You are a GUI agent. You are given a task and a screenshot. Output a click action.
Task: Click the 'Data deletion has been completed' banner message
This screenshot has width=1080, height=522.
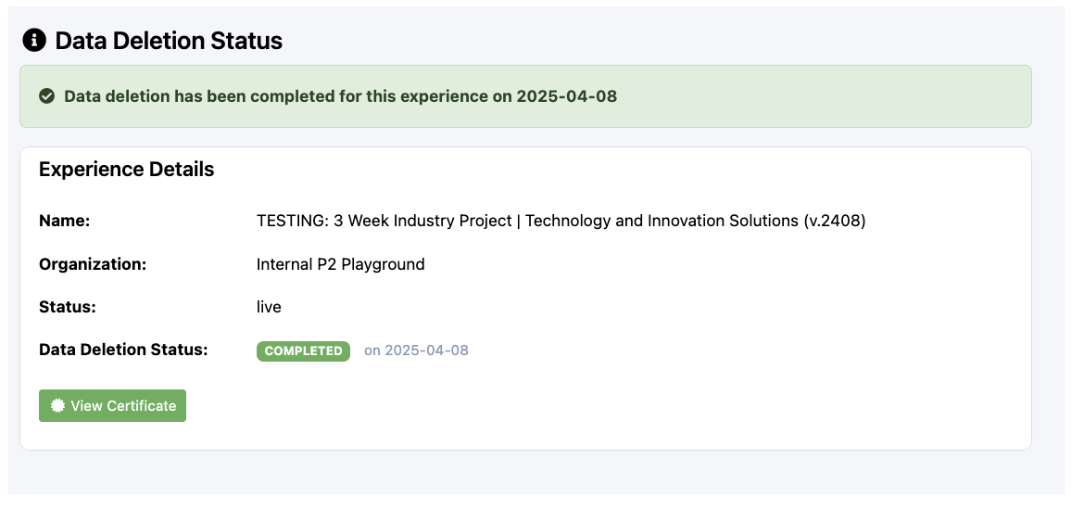[288, 97]
